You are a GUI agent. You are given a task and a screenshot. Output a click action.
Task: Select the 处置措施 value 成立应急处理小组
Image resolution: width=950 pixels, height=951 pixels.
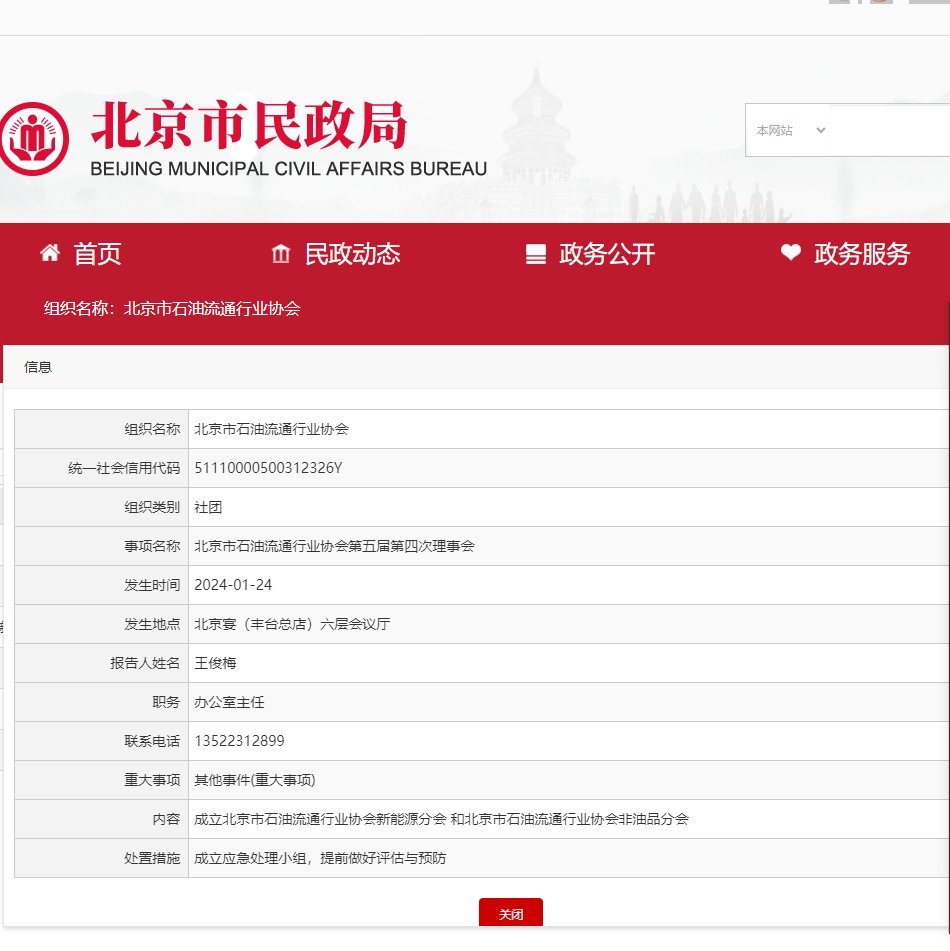(x=320, y=858)
